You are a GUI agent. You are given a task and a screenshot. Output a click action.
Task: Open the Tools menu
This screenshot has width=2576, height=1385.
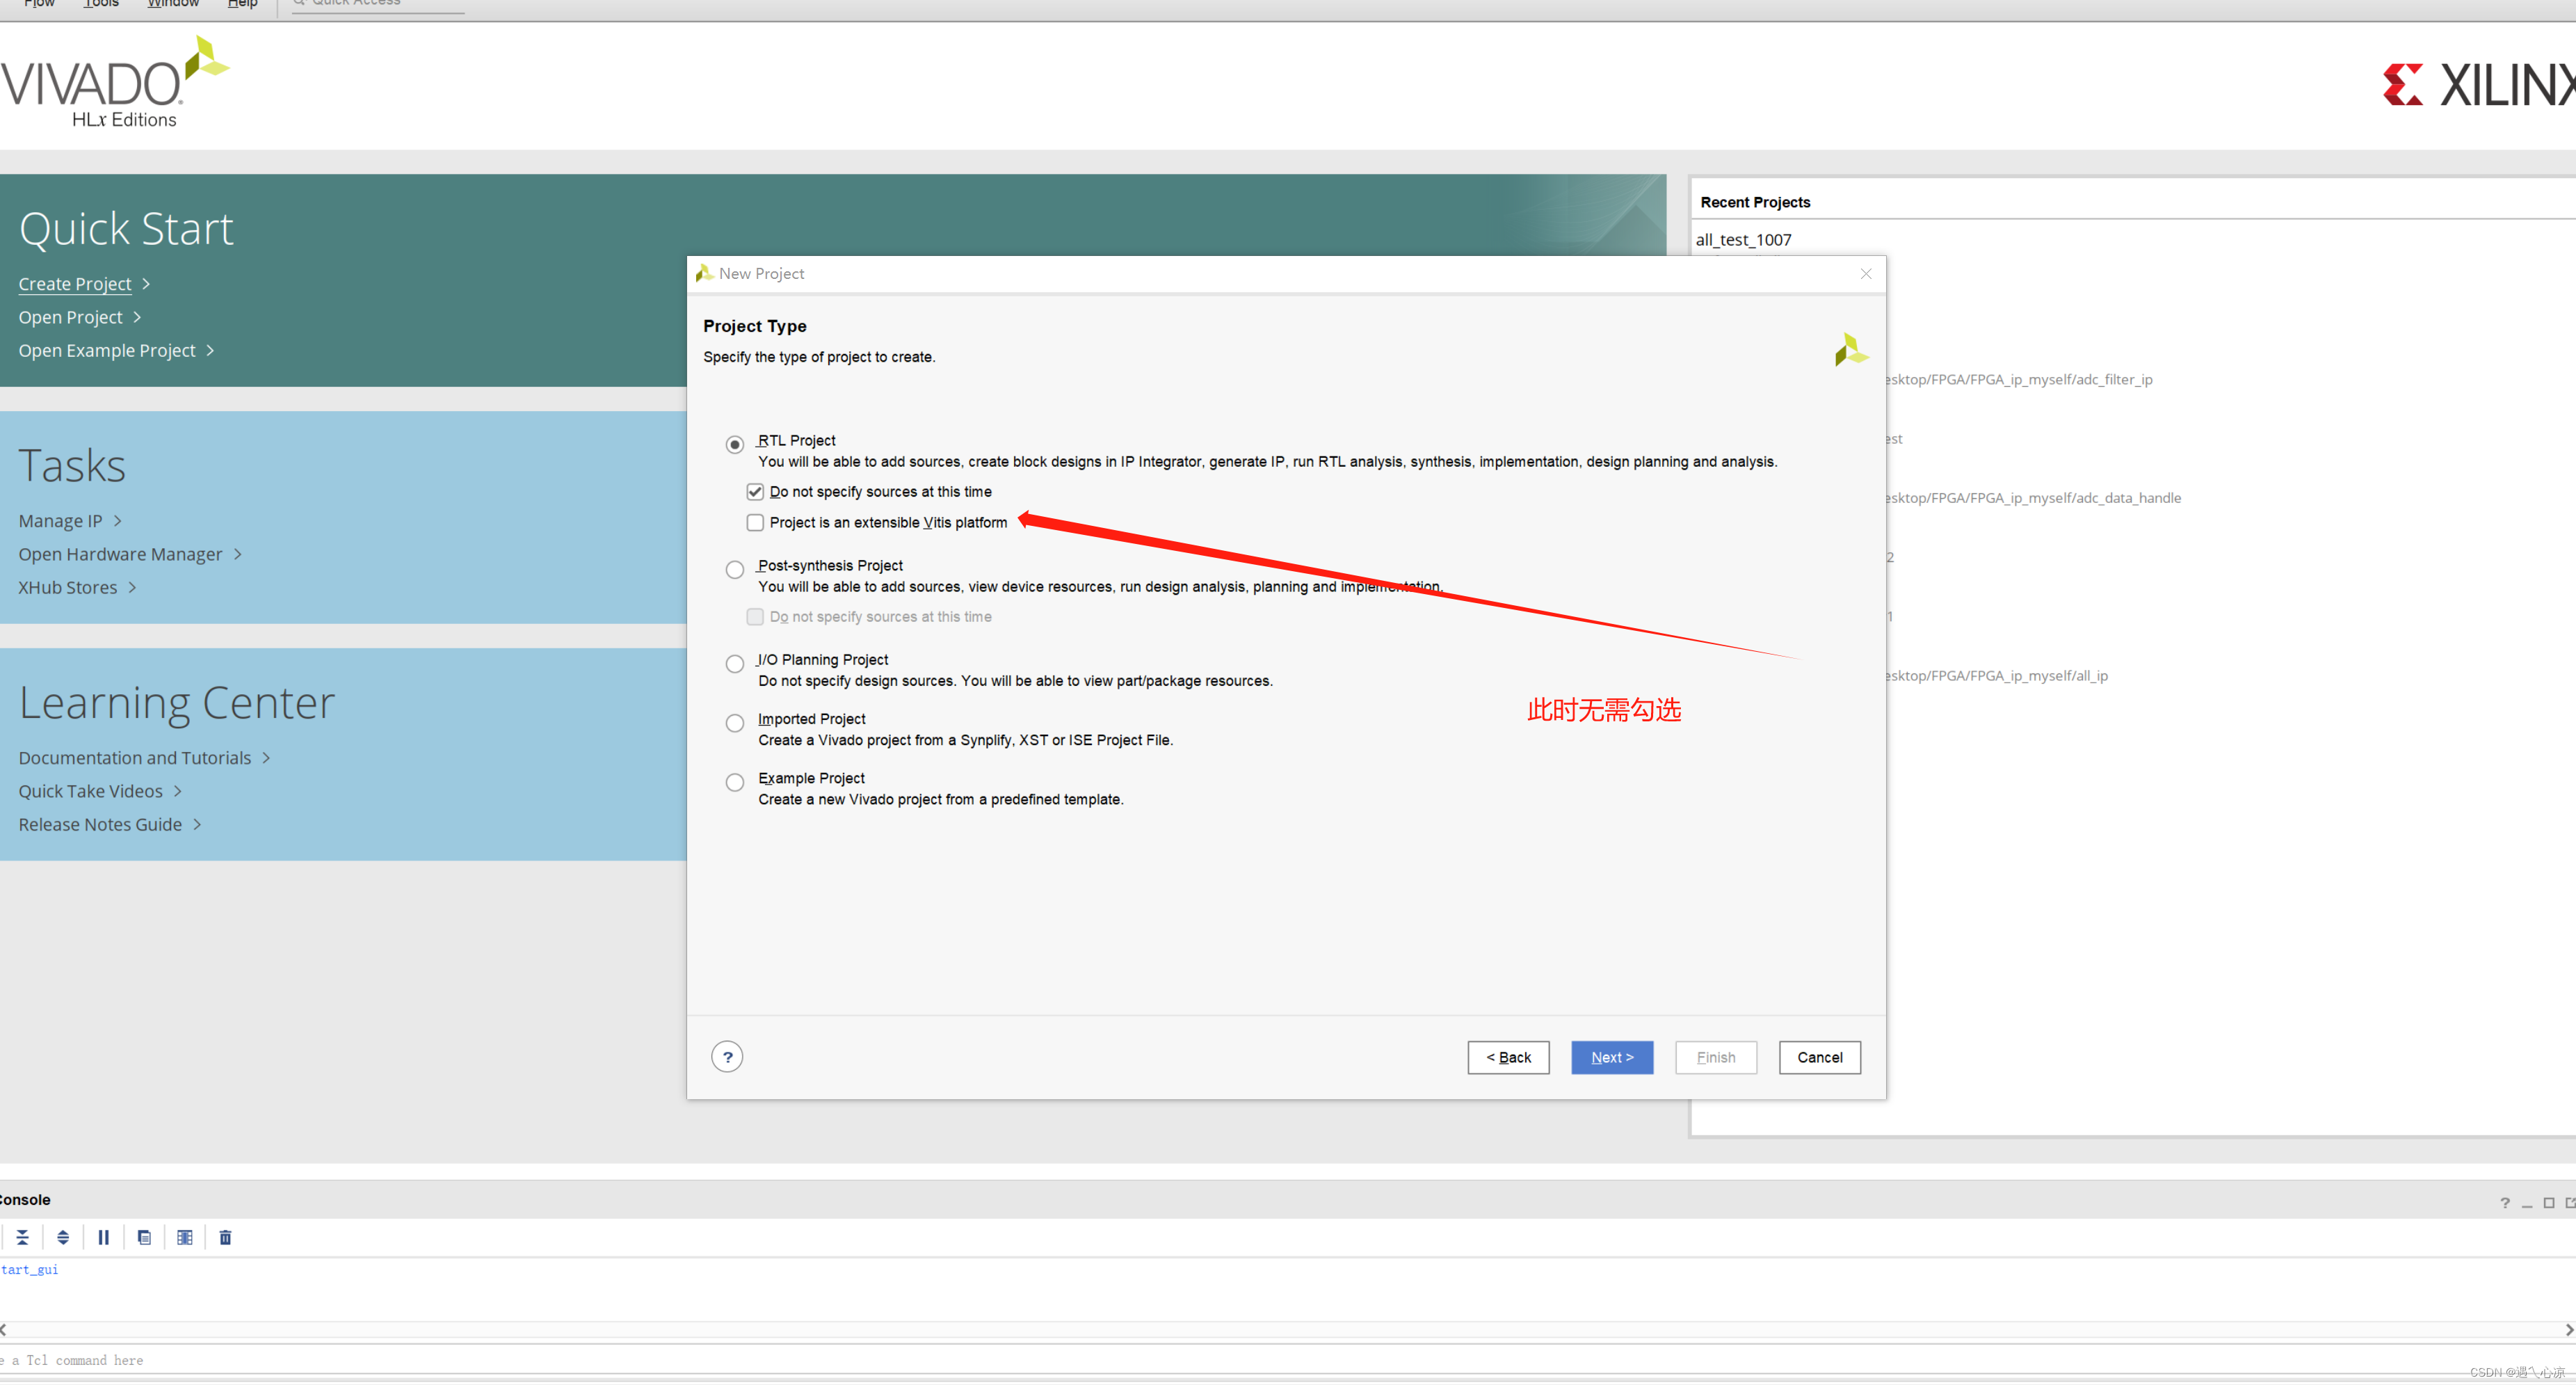click(x=101, y=4)
